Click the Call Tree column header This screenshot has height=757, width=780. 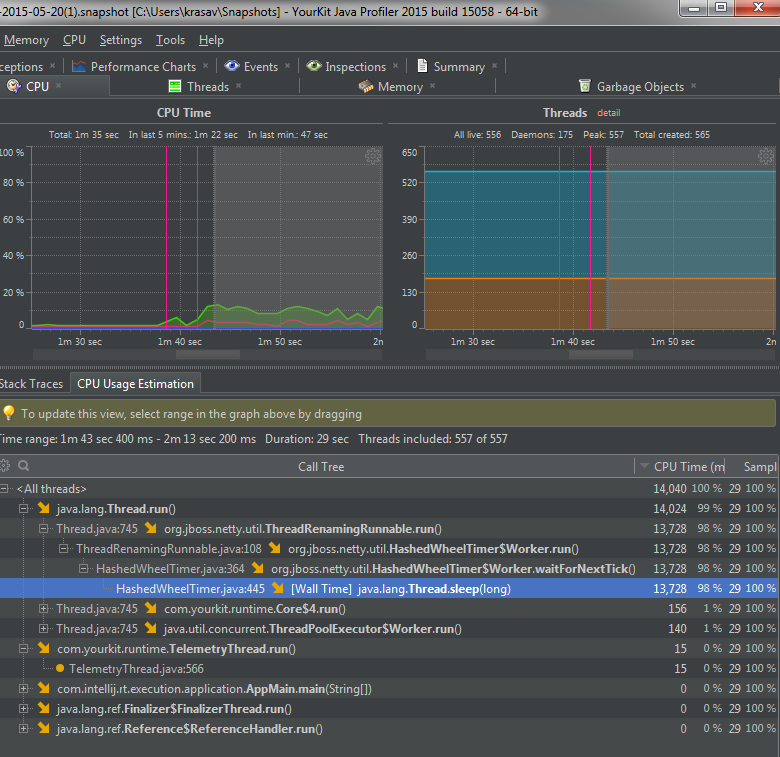click(x=321, y=467)
